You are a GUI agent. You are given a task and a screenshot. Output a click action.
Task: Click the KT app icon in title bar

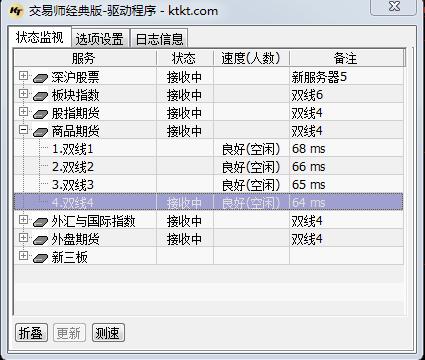(16, 11)
